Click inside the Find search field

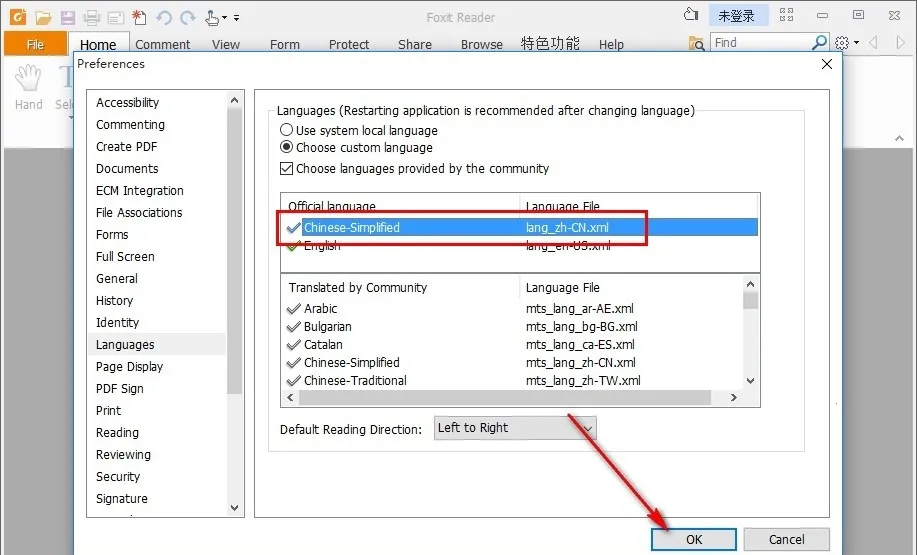760,43
